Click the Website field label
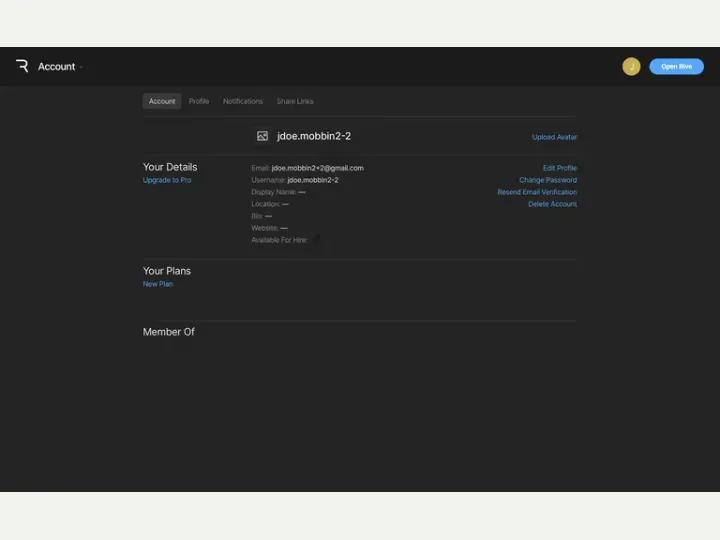The height and width of the screenshot is (540, 720). (264, 228)
